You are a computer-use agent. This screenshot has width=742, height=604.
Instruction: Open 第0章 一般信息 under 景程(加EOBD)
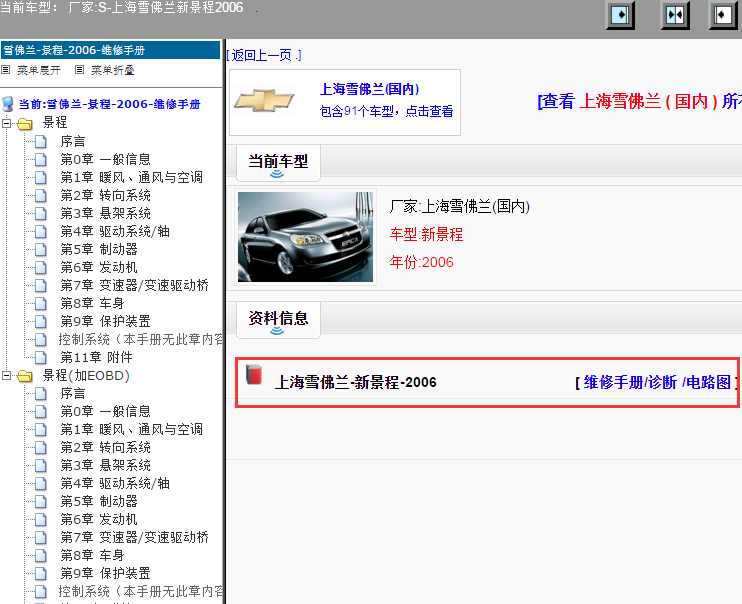(105, 411)
